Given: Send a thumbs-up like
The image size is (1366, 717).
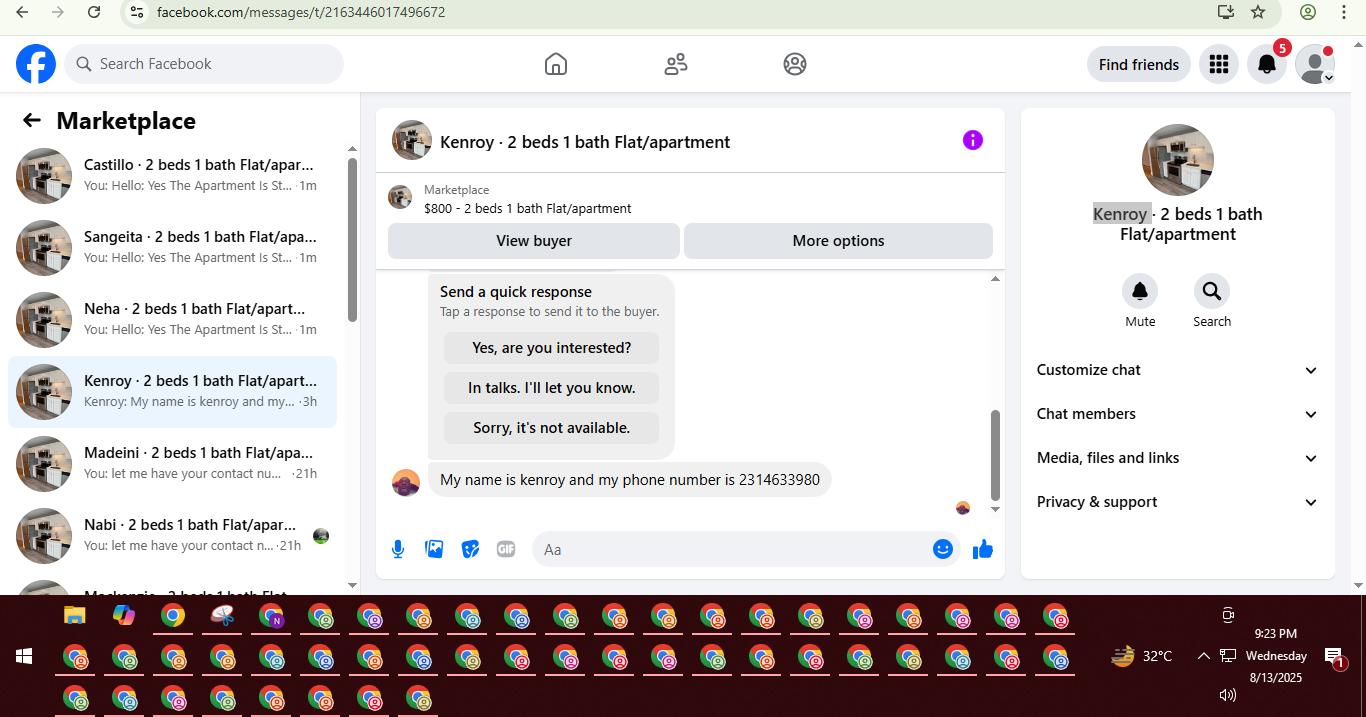Looking at the screenshot, I should pos(983,549).
